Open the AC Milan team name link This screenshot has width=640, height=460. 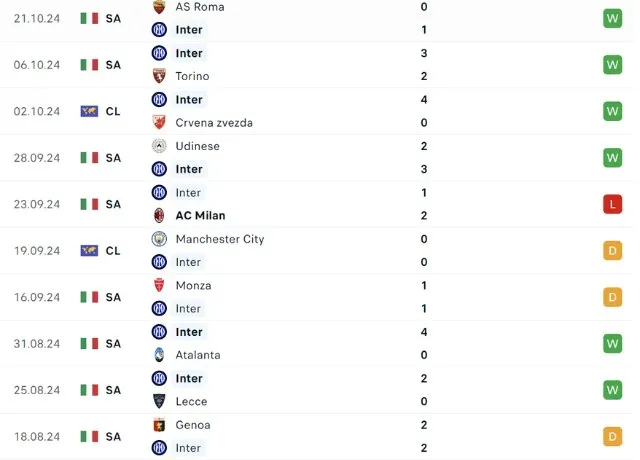[x=200, y=216]
